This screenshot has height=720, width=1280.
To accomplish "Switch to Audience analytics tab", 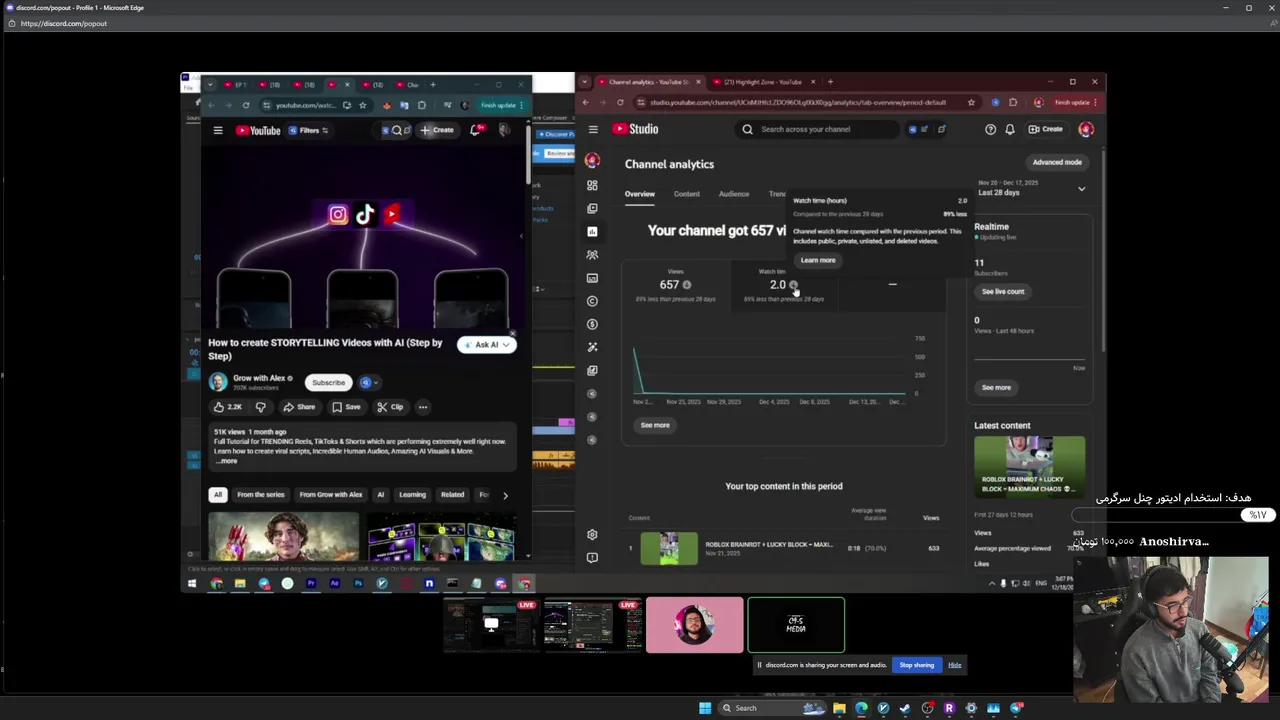I will click(734, 194).
